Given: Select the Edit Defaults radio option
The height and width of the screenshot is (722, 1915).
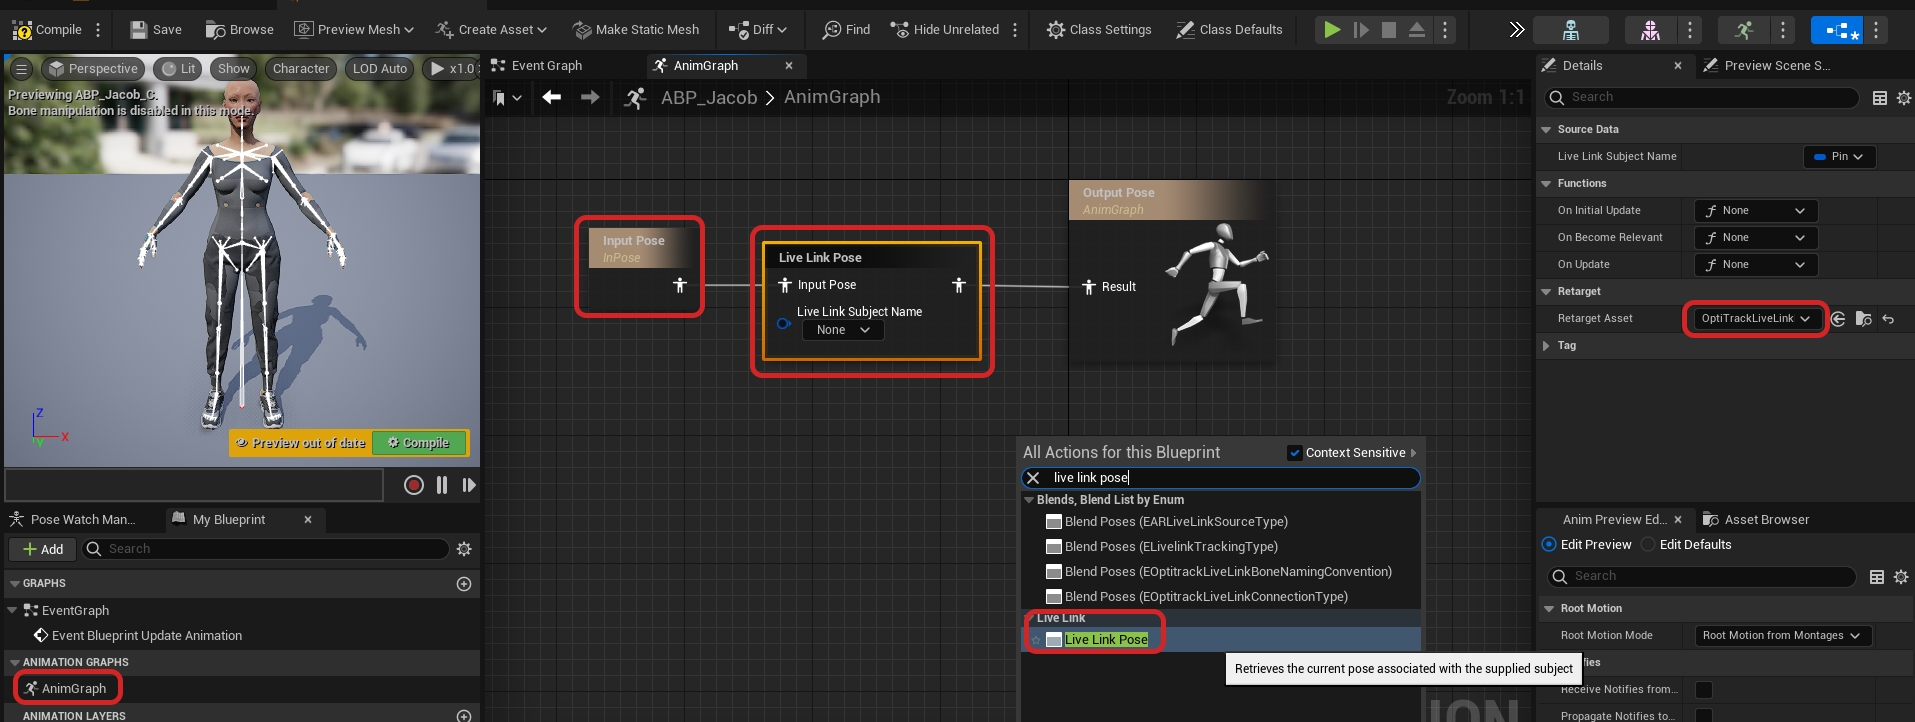Looking at the screenshot, I should point(1648,545).
